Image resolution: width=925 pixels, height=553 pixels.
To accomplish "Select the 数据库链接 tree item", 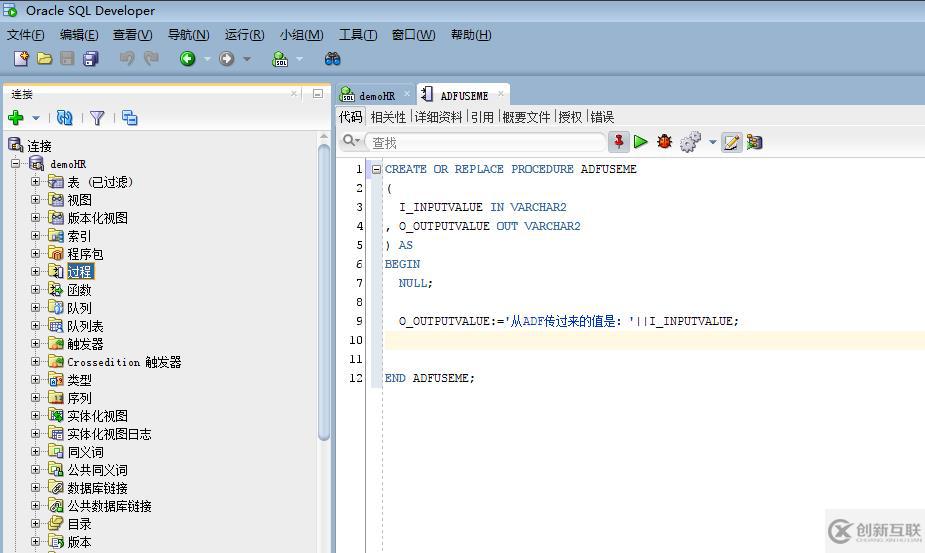I will (97, 489).
